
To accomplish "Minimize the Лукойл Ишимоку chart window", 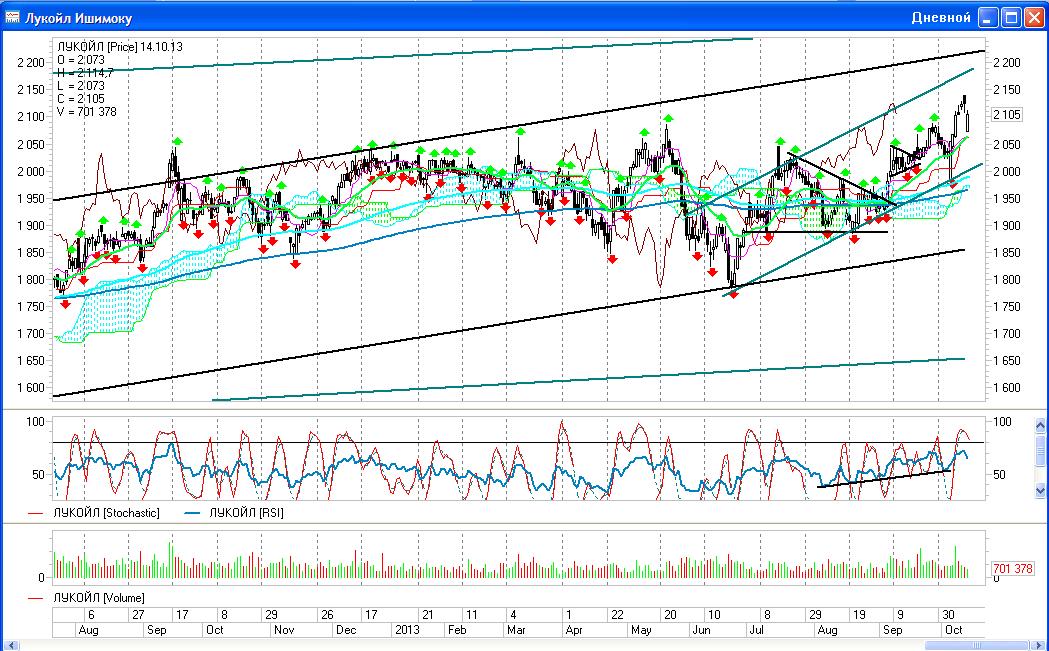I will pyautogui.click(x=989, y=17).
